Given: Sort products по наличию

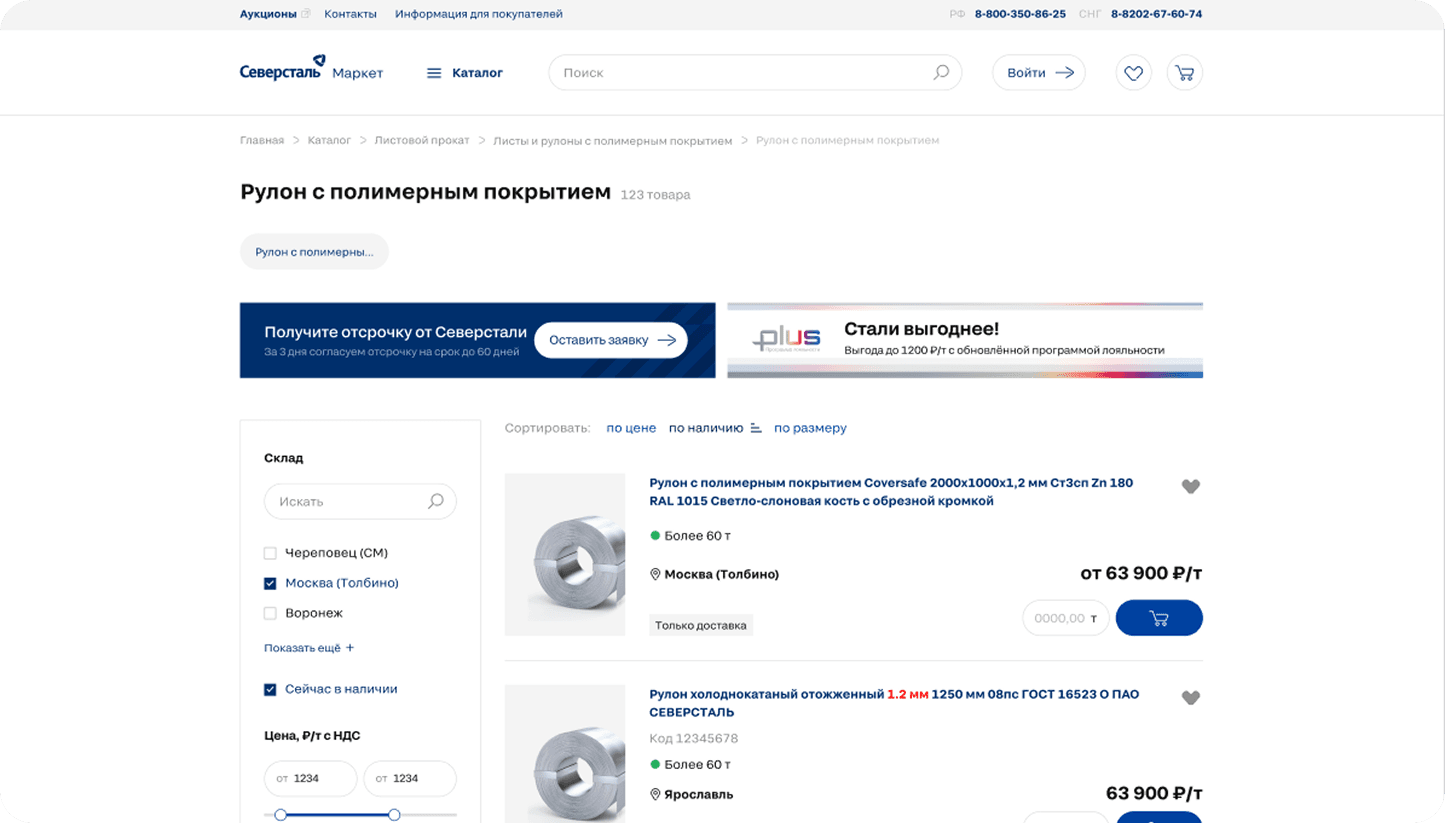Looking at the screenshot, I should click(x=706, y=428).
